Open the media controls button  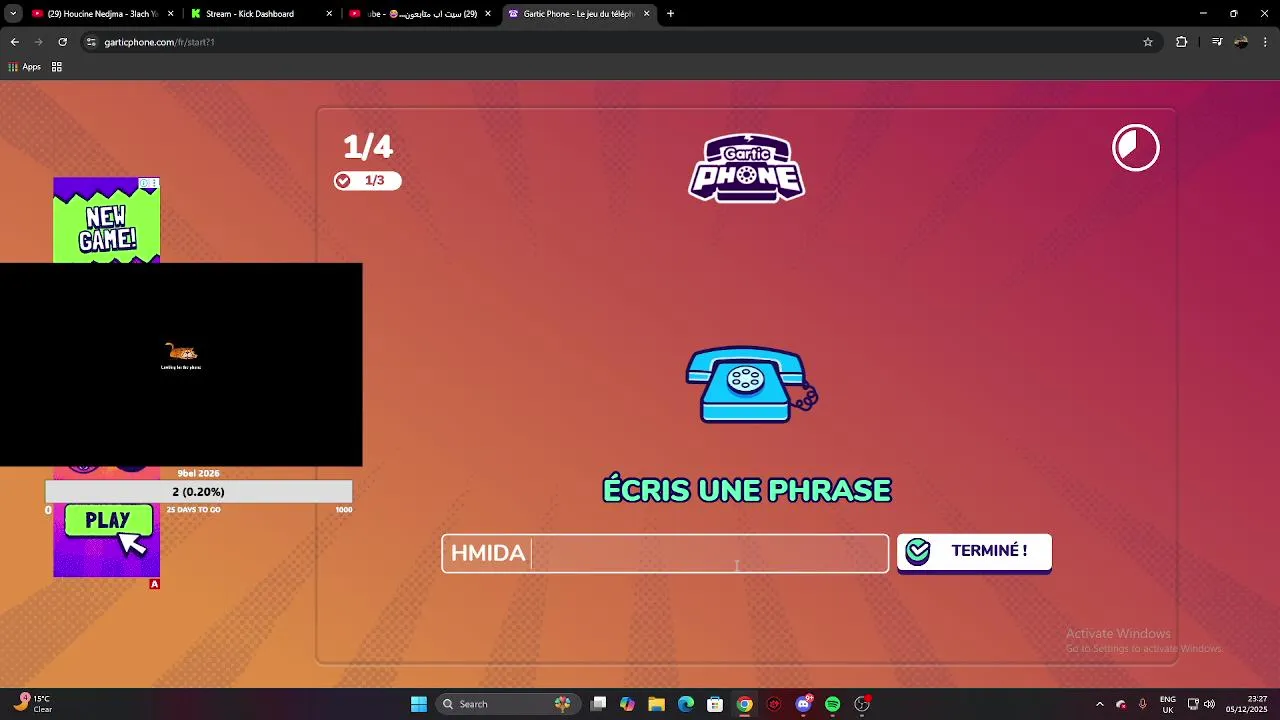coord(1217,42)
